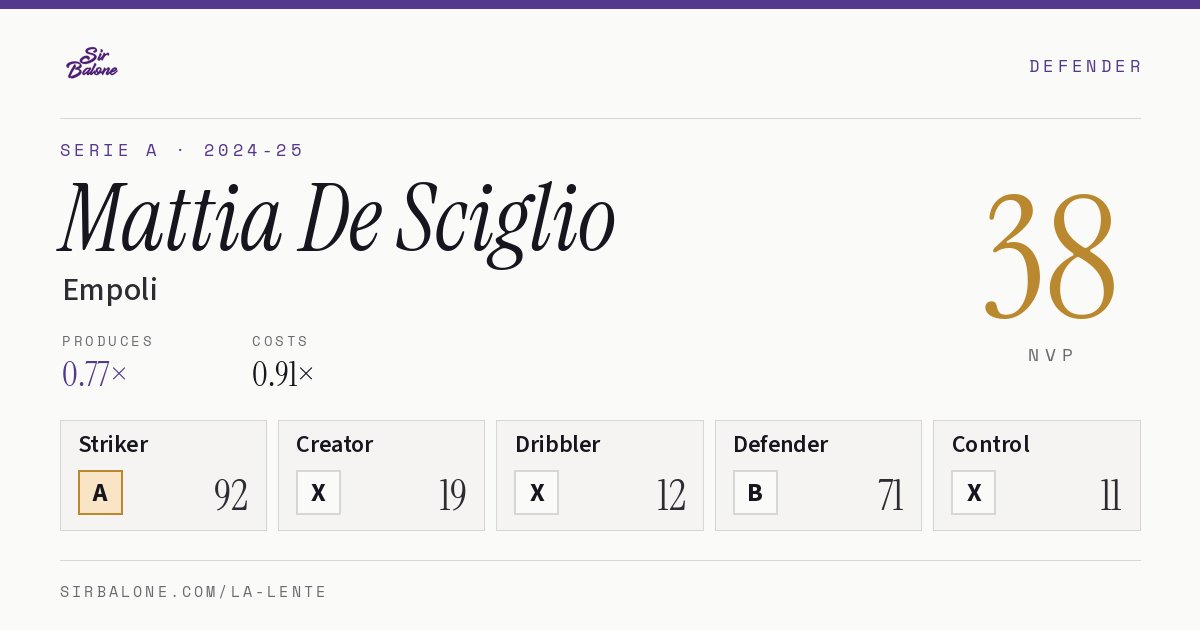The width and height of the screenshot is (1200, 630).
Task: Click the Produces 0.77× value
Action: pyautogui.click(x=95, y=374)
